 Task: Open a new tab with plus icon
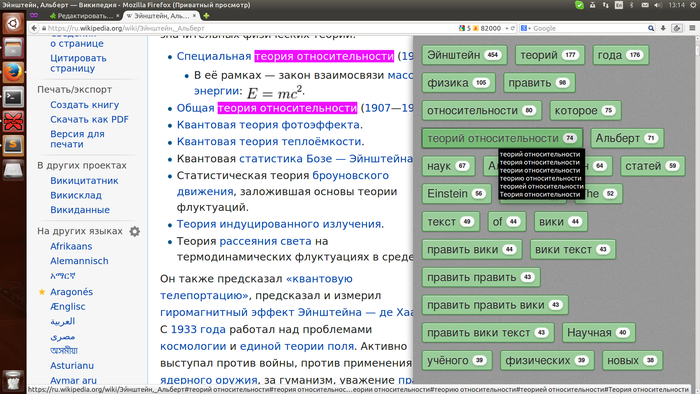[206, 16]
